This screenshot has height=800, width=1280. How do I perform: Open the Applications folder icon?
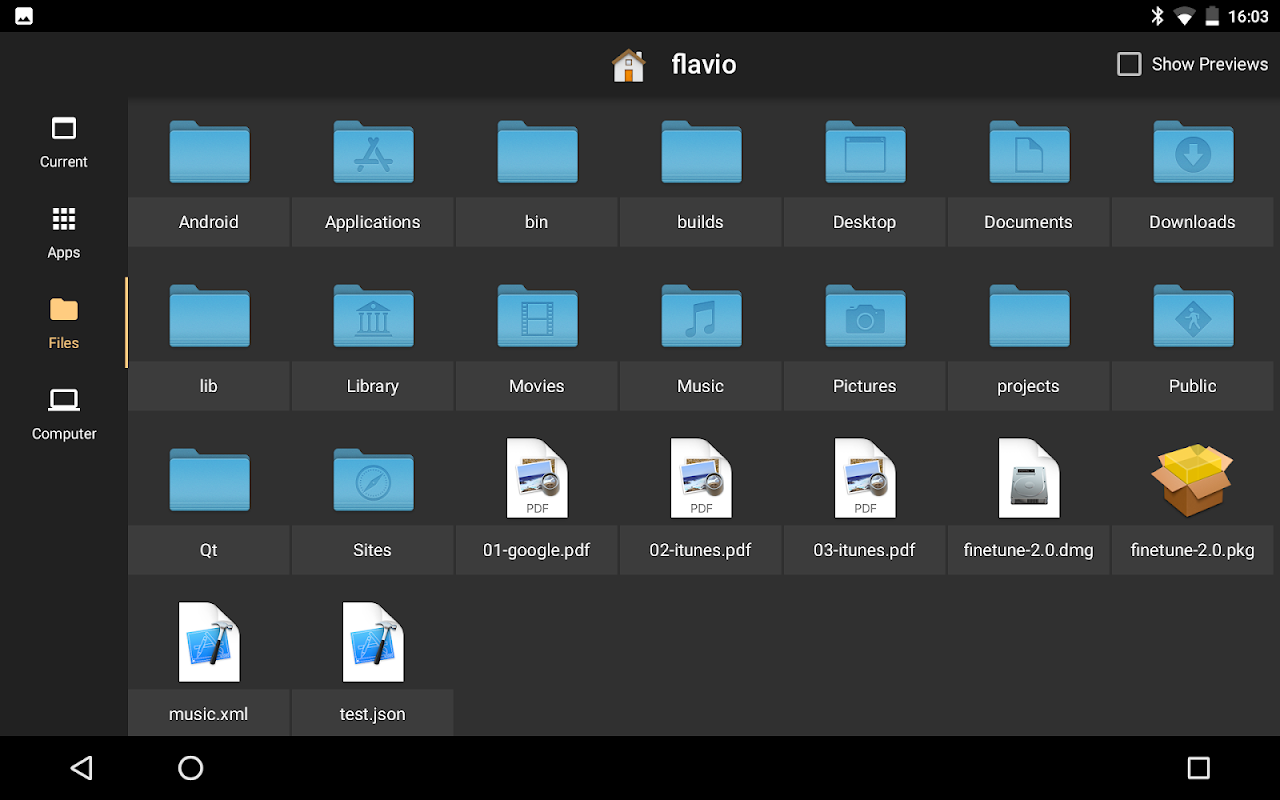coord(373,152)
